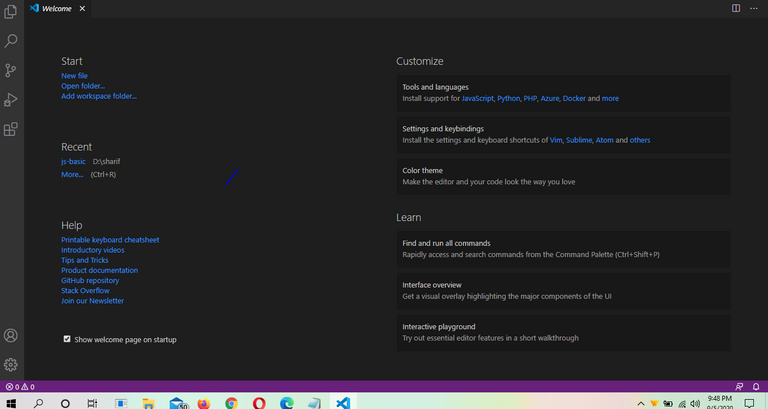This screenshot has width=768, height=409.
Task: Open the Accounts menu icon
Action: (11, 336)
